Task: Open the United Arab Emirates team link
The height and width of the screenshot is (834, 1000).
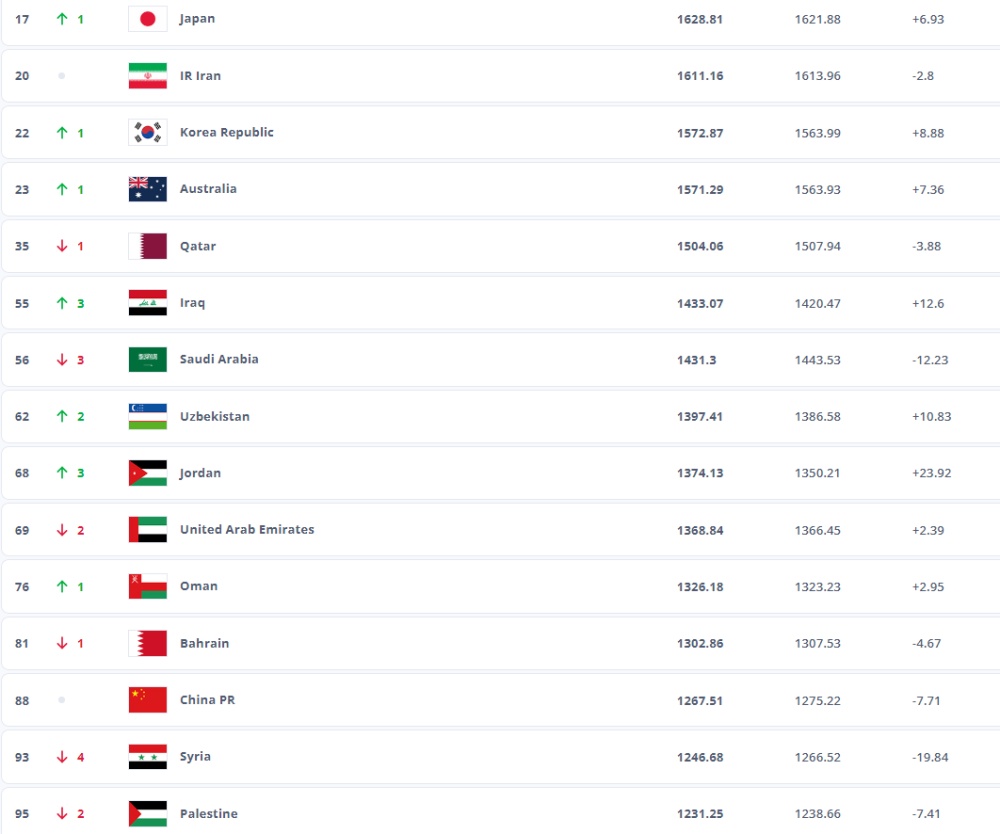Action: [246, 530]
